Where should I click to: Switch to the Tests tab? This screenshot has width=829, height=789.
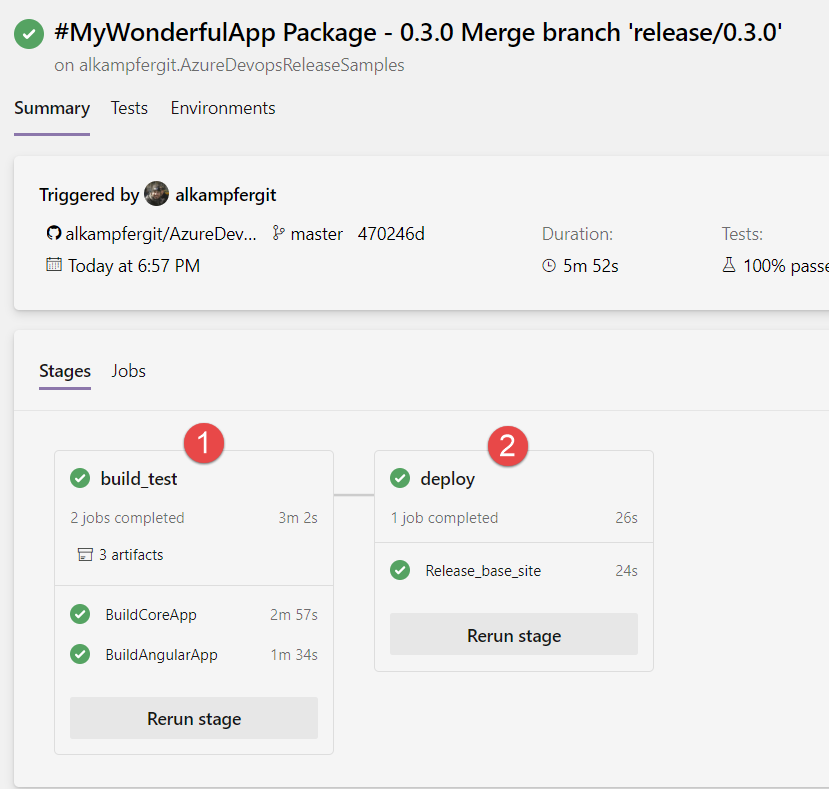coord(129,108)
